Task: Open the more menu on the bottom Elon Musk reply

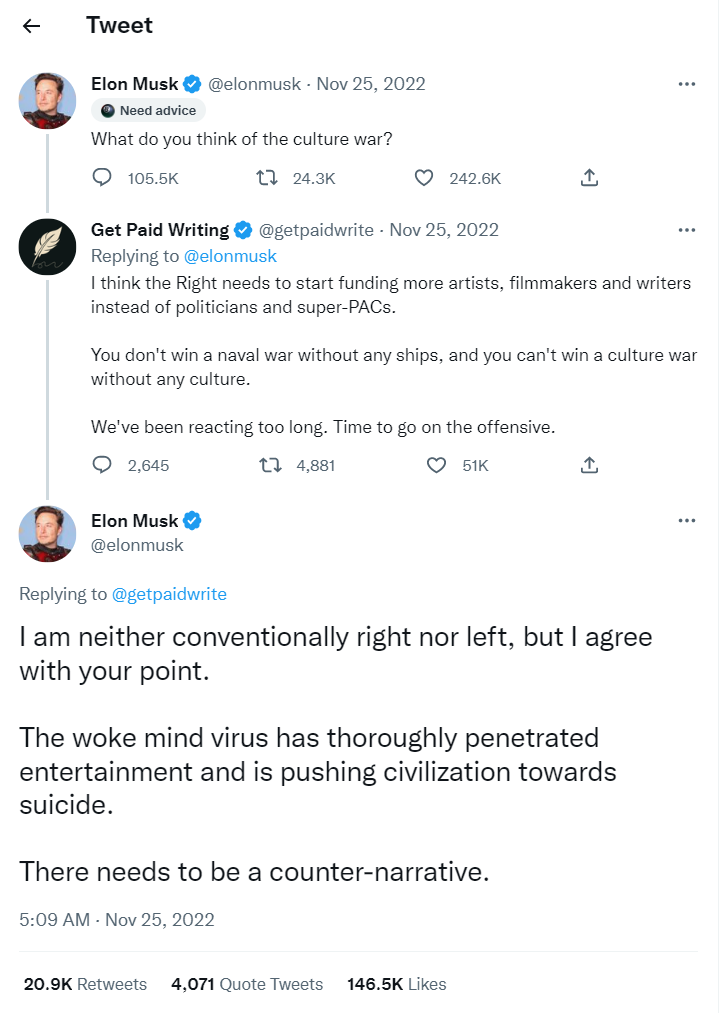Action: point(687,519)
